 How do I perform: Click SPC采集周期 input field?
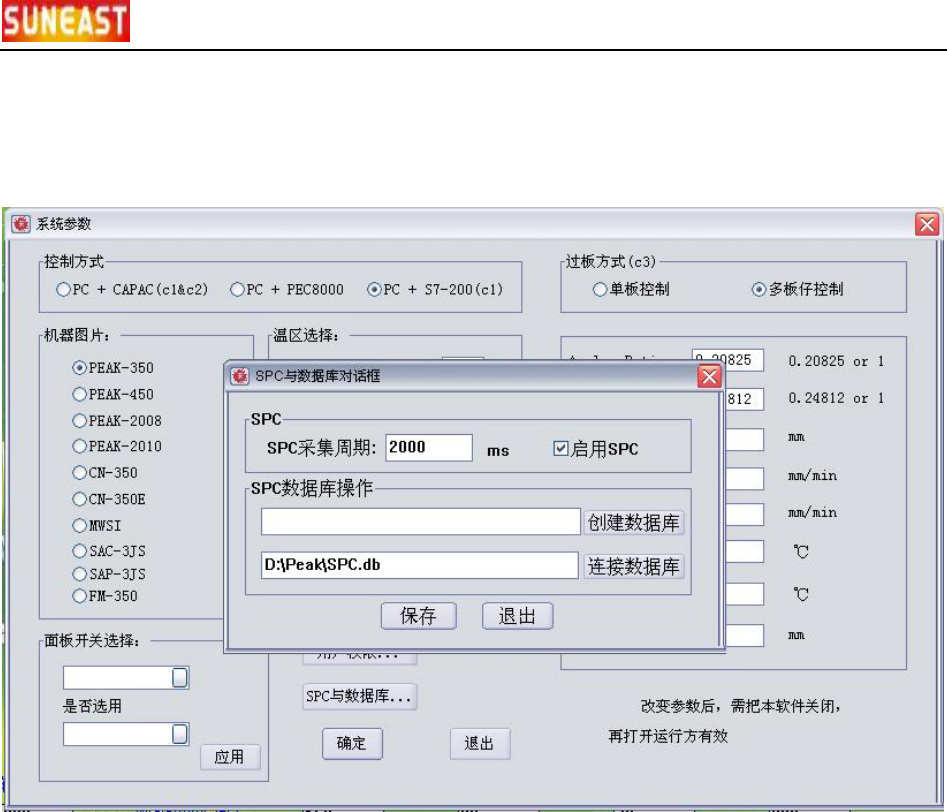point(429,448)
